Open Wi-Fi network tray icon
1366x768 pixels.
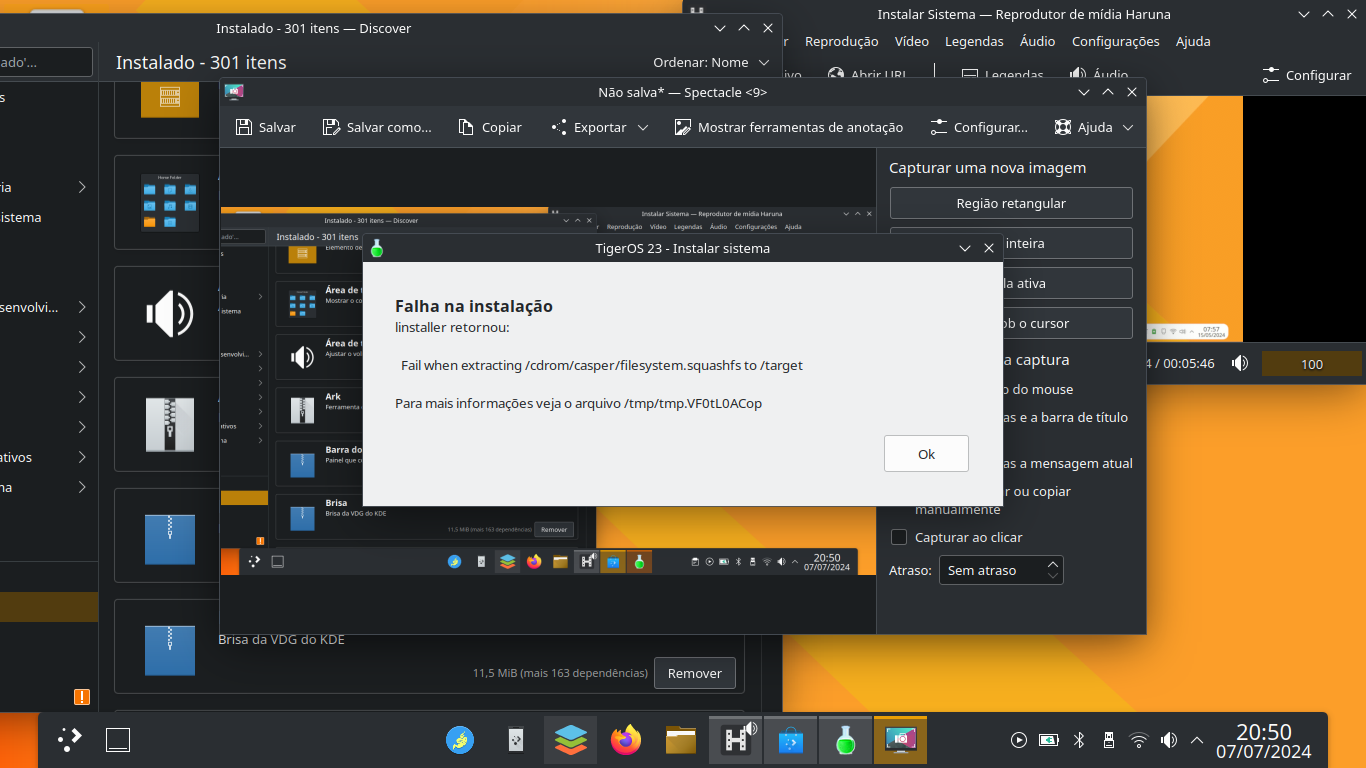click(1138, 740)
